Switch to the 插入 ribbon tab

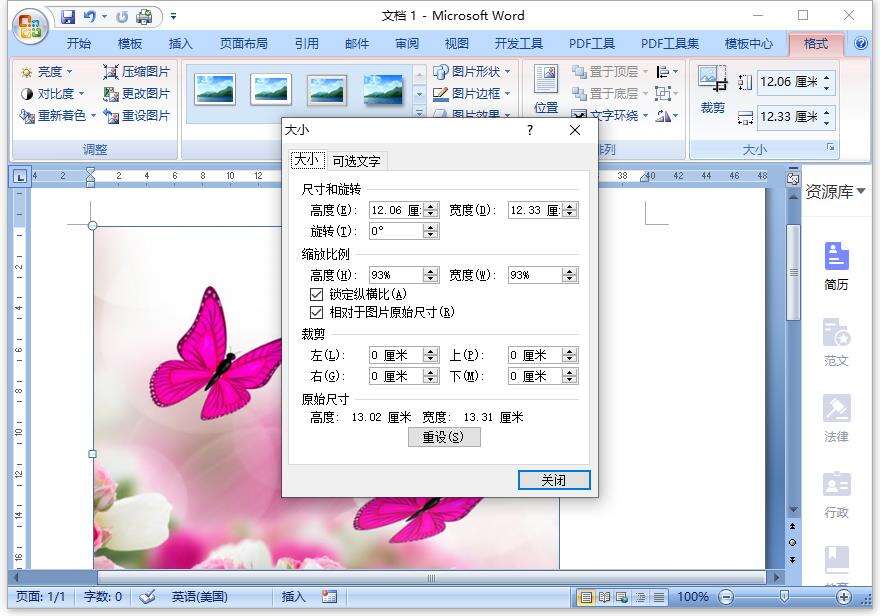pyautogui.click(x=180, y=44)
